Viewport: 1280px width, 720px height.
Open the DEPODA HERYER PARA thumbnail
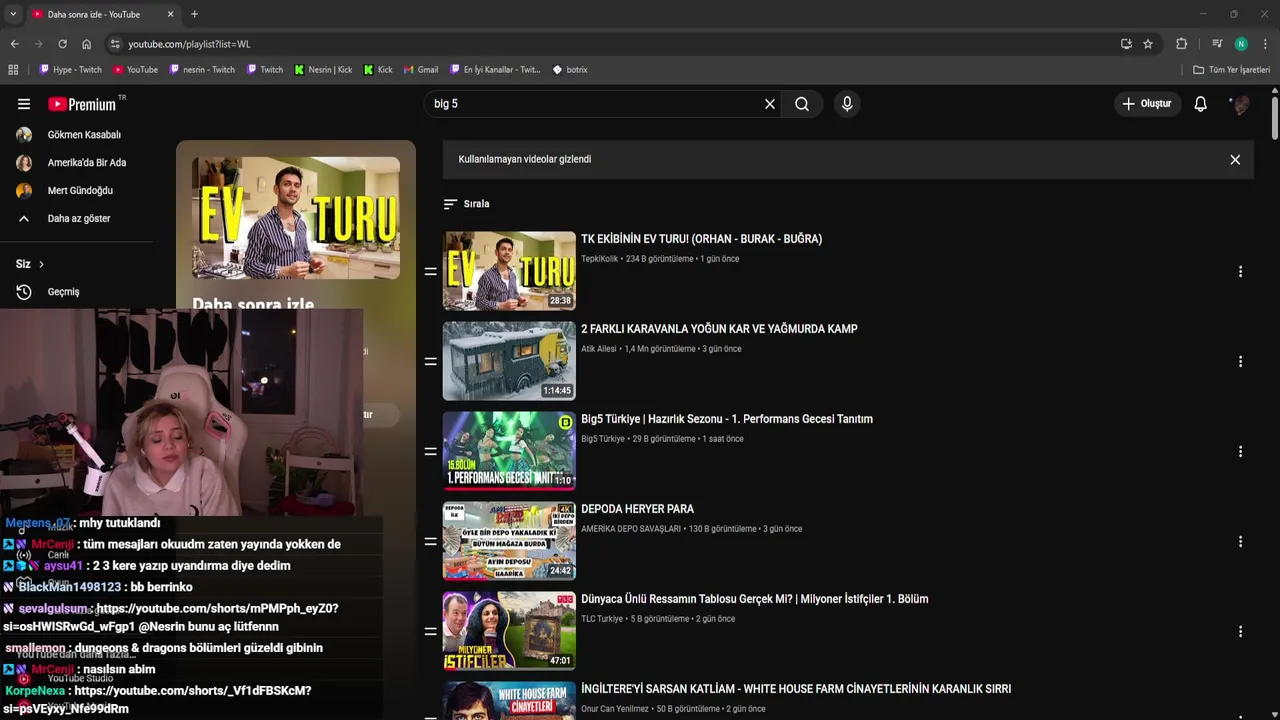click(x=509, y=541)
